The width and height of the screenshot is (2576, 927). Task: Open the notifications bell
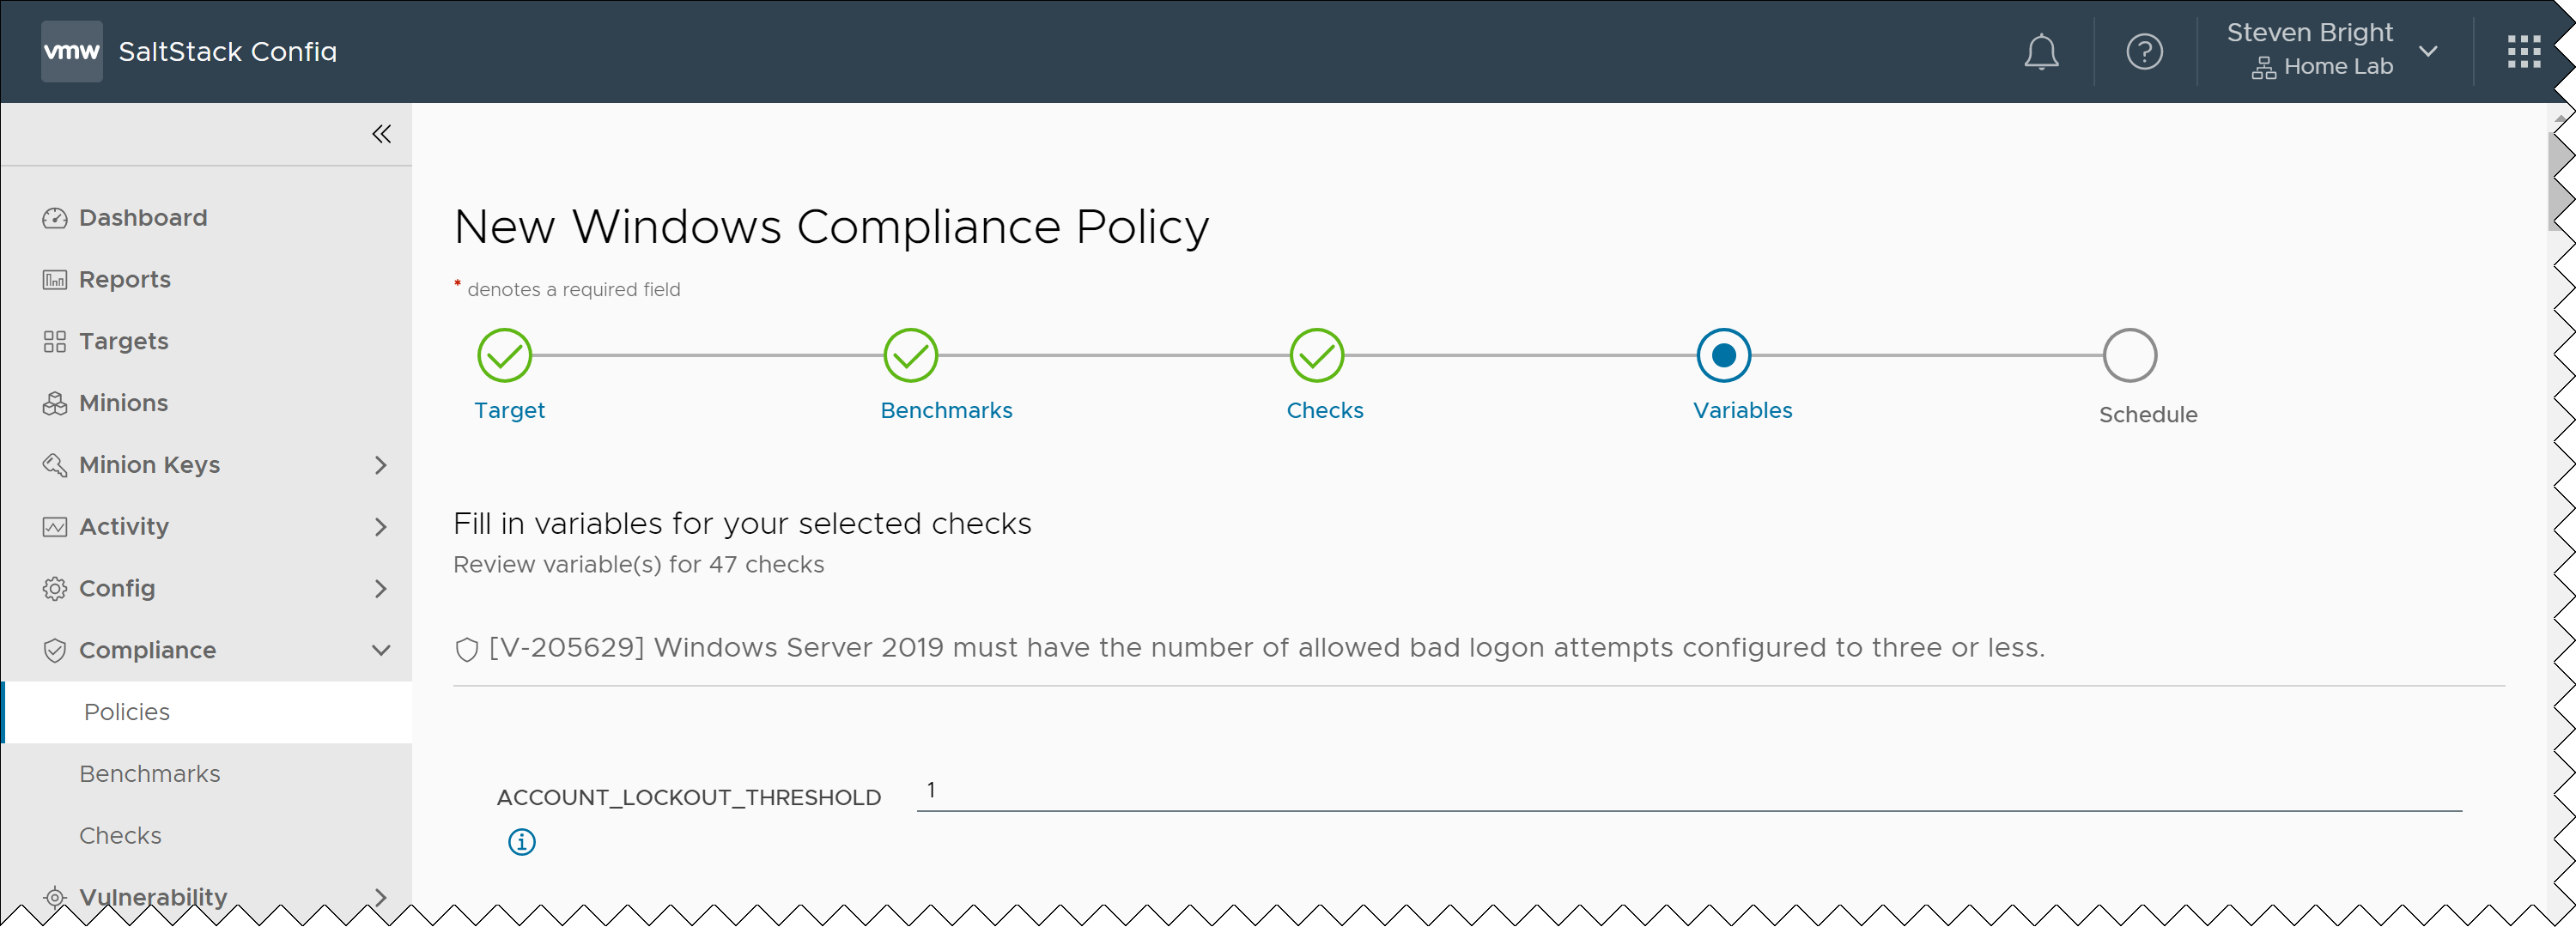point(2040,52)
